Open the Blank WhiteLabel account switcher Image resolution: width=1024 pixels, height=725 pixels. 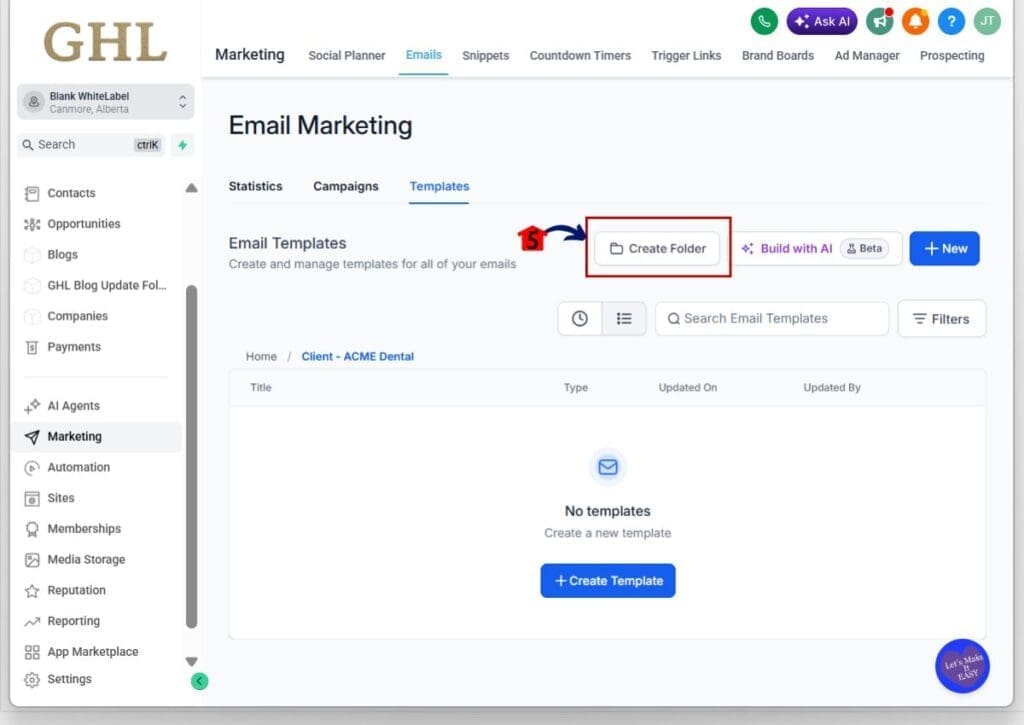(105, 102)
